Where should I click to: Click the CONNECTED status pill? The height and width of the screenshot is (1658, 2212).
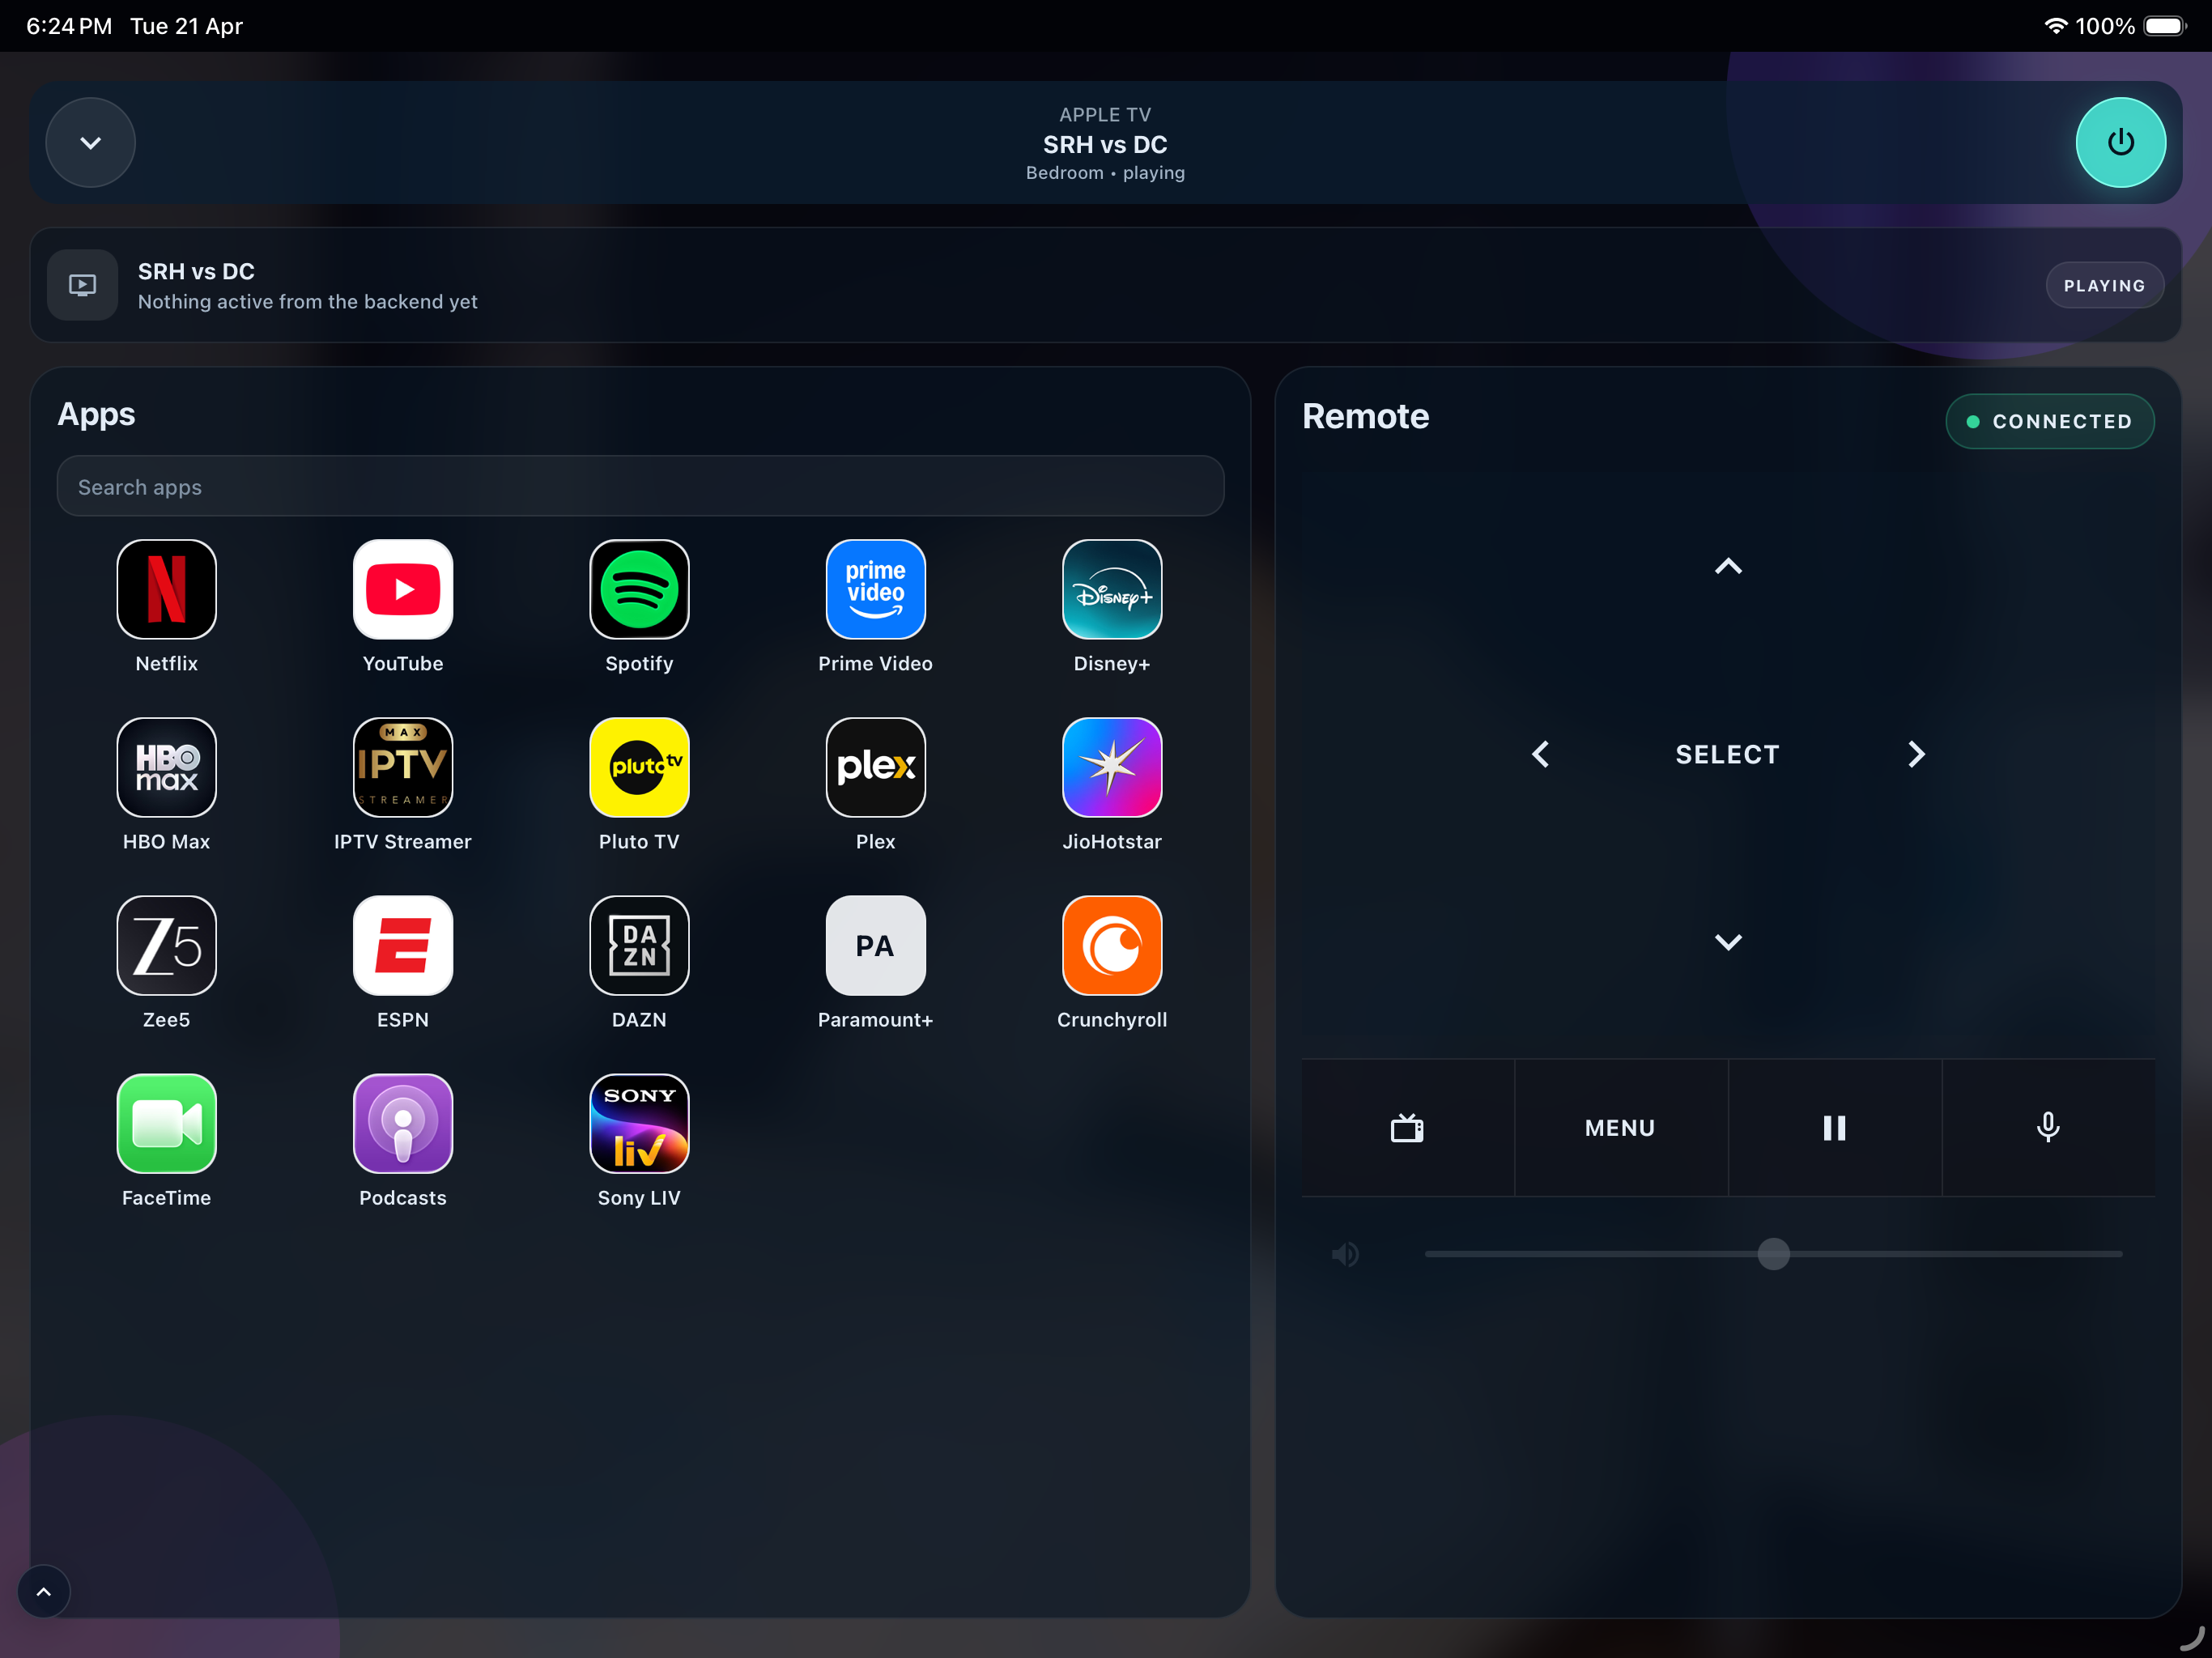2049,421
